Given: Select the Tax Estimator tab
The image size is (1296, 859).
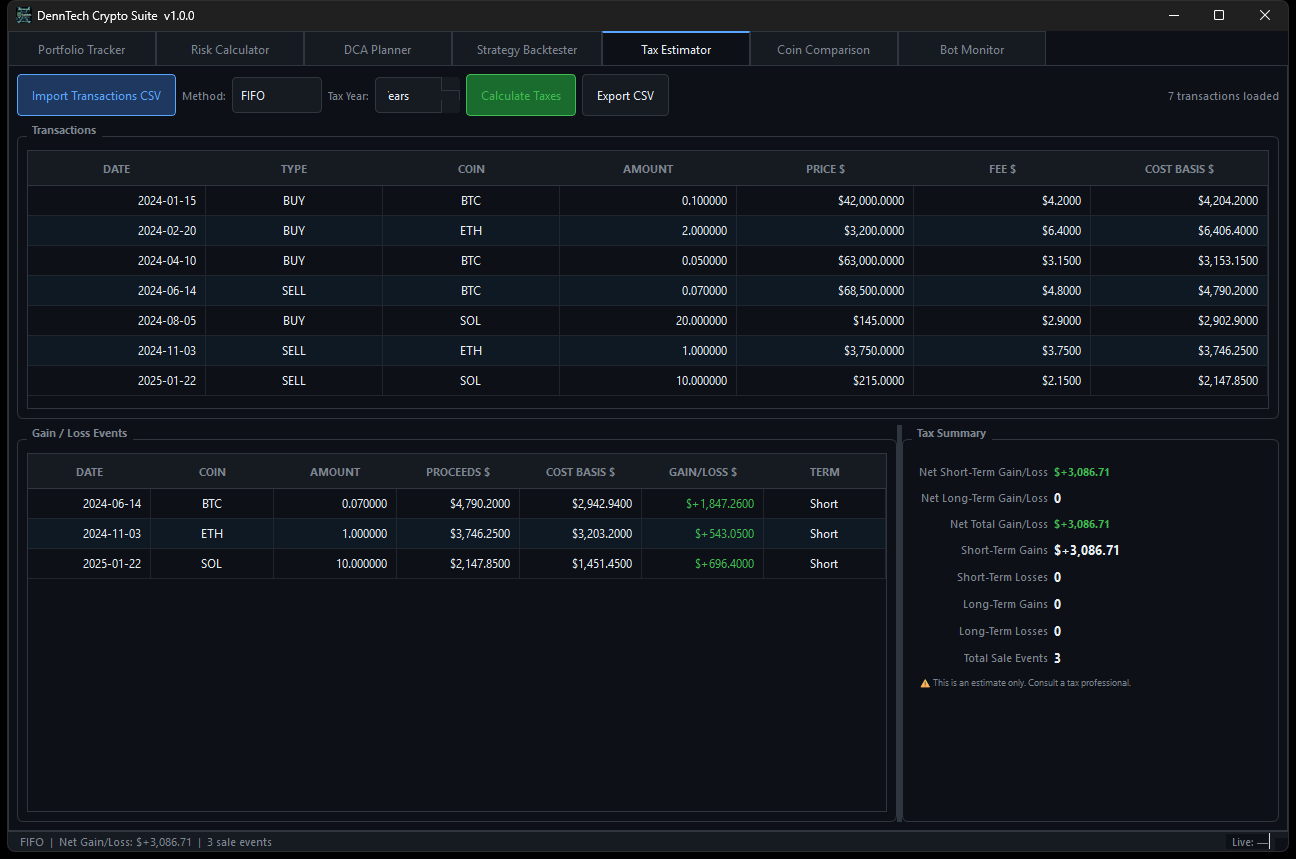Looking at the screenshot, I should pos(676,49).
